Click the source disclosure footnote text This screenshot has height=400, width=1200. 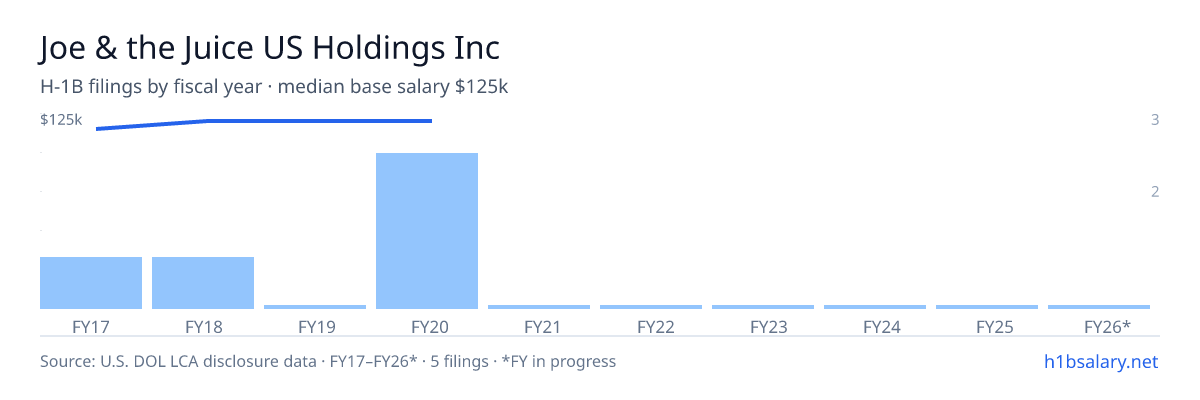[328, 361]
